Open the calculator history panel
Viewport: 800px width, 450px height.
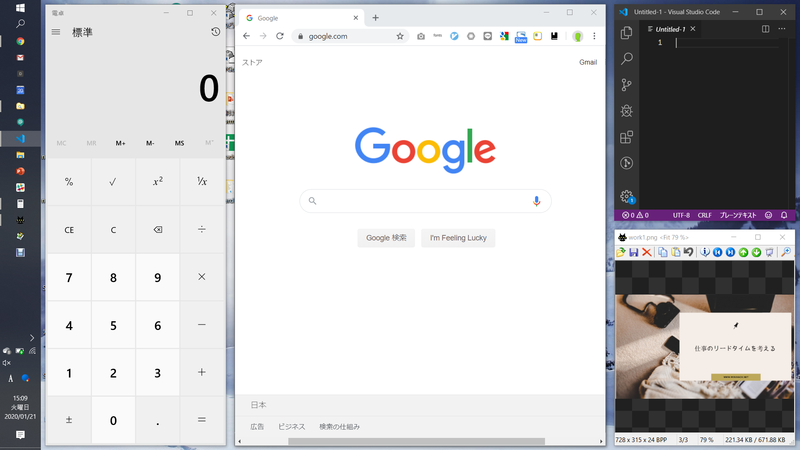[x=215, y=32]
